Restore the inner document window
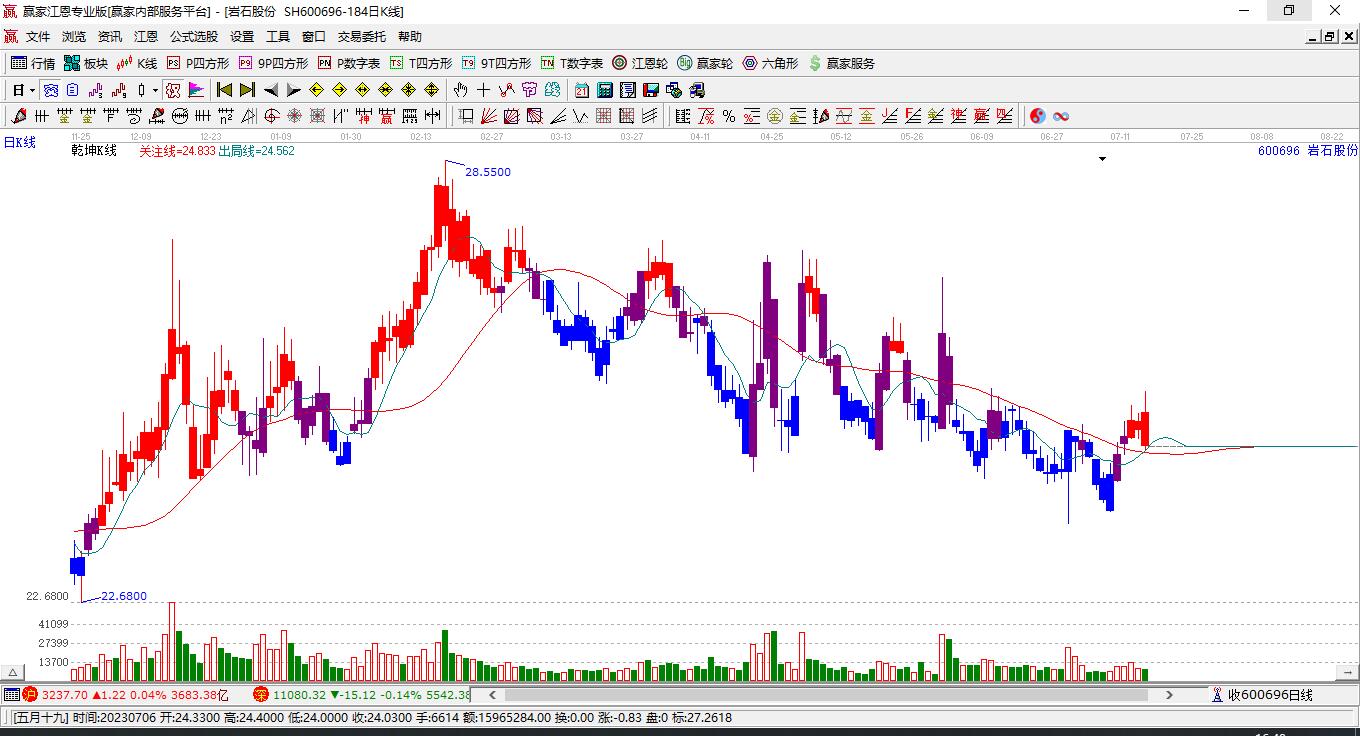Image resolution: width=1360 pixels, height=736 pixels. (1330, 36)
